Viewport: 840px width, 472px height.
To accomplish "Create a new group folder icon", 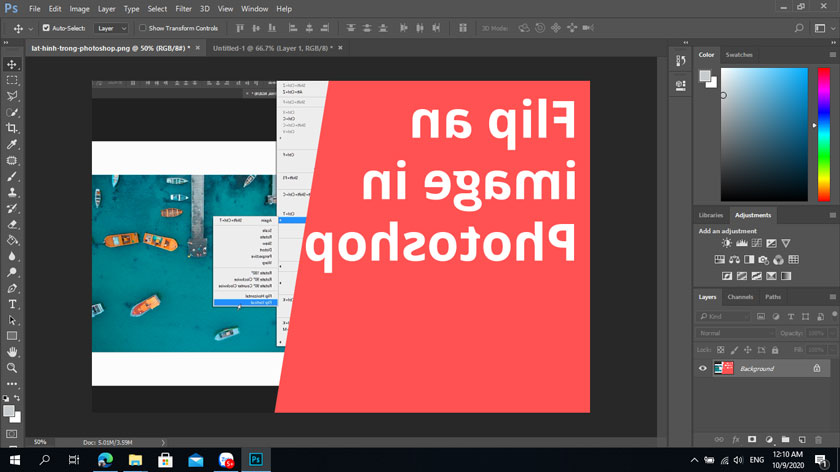I will pyautogui.click(x=785, y=440).
